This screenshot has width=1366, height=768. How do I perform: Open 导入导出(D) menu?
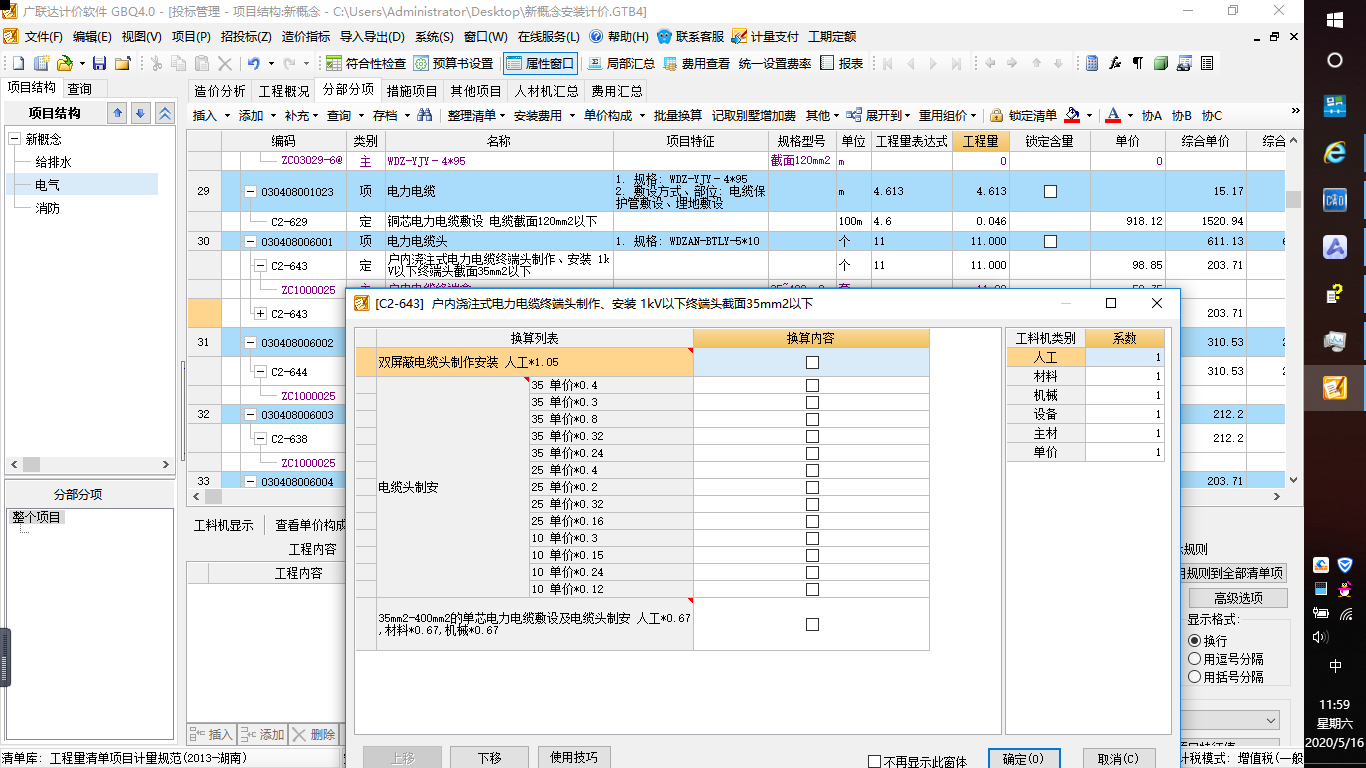[x=372, y=37]
